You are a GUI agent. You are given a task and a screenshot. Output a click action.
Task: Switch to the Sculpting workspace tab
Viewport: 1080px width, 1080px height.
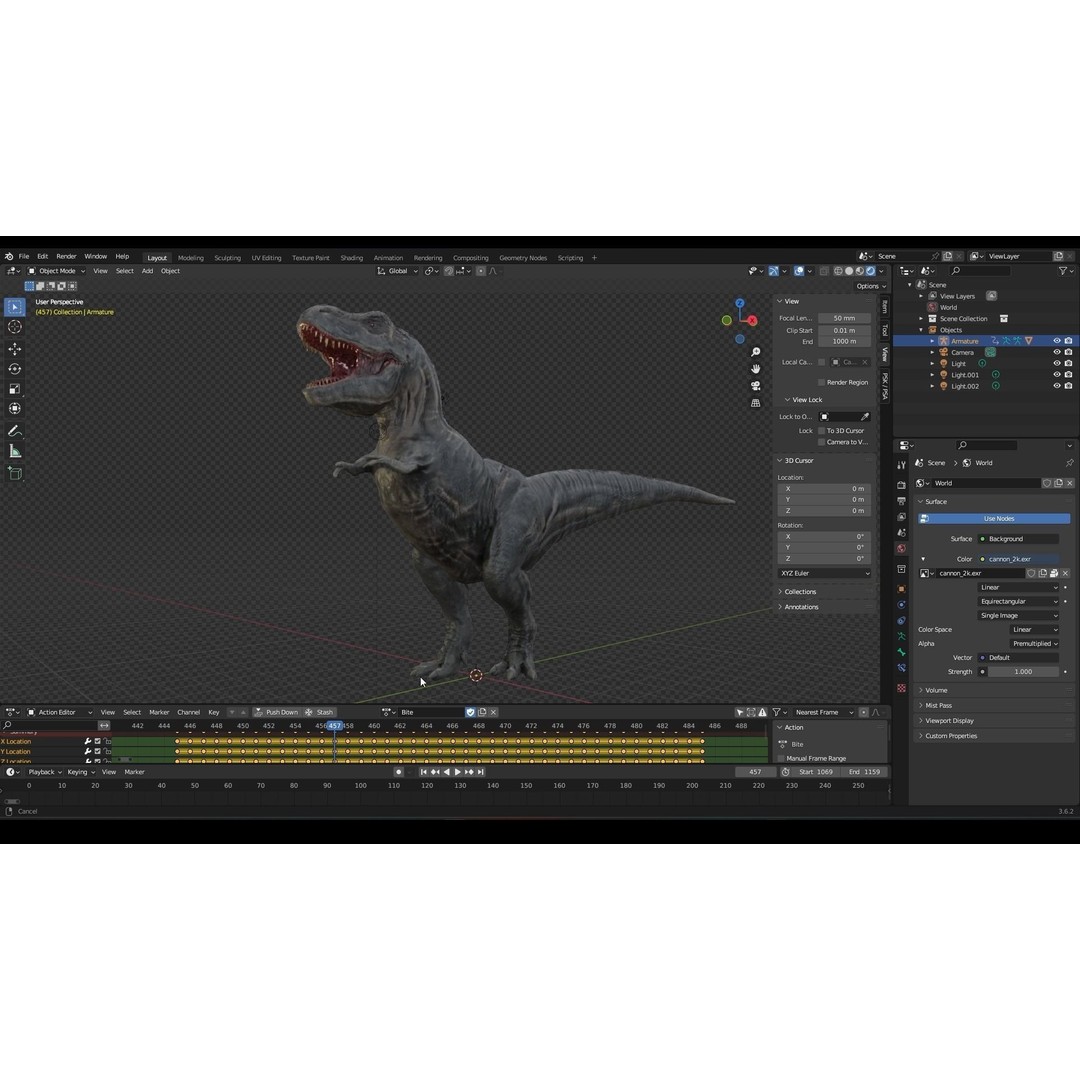[227, 258]
